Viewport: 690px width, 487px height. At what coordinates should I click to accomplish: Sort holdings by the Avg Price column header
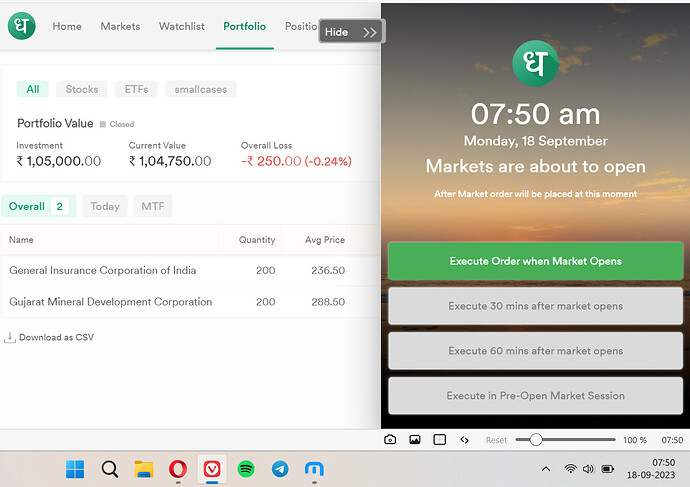click(x=325, y=240)
